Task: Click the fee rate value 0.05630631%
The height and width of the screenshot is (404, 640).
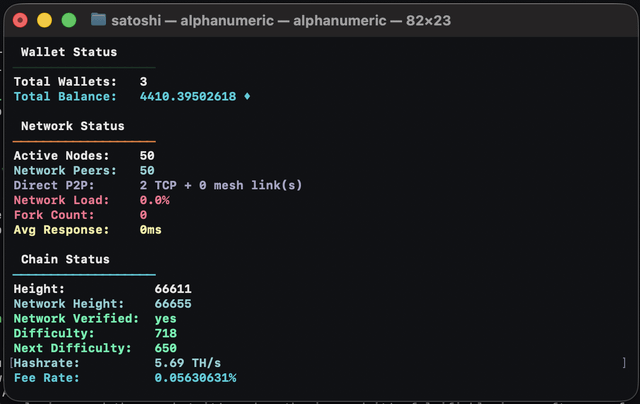Action: pyautogui.click(x=195, y=378)
